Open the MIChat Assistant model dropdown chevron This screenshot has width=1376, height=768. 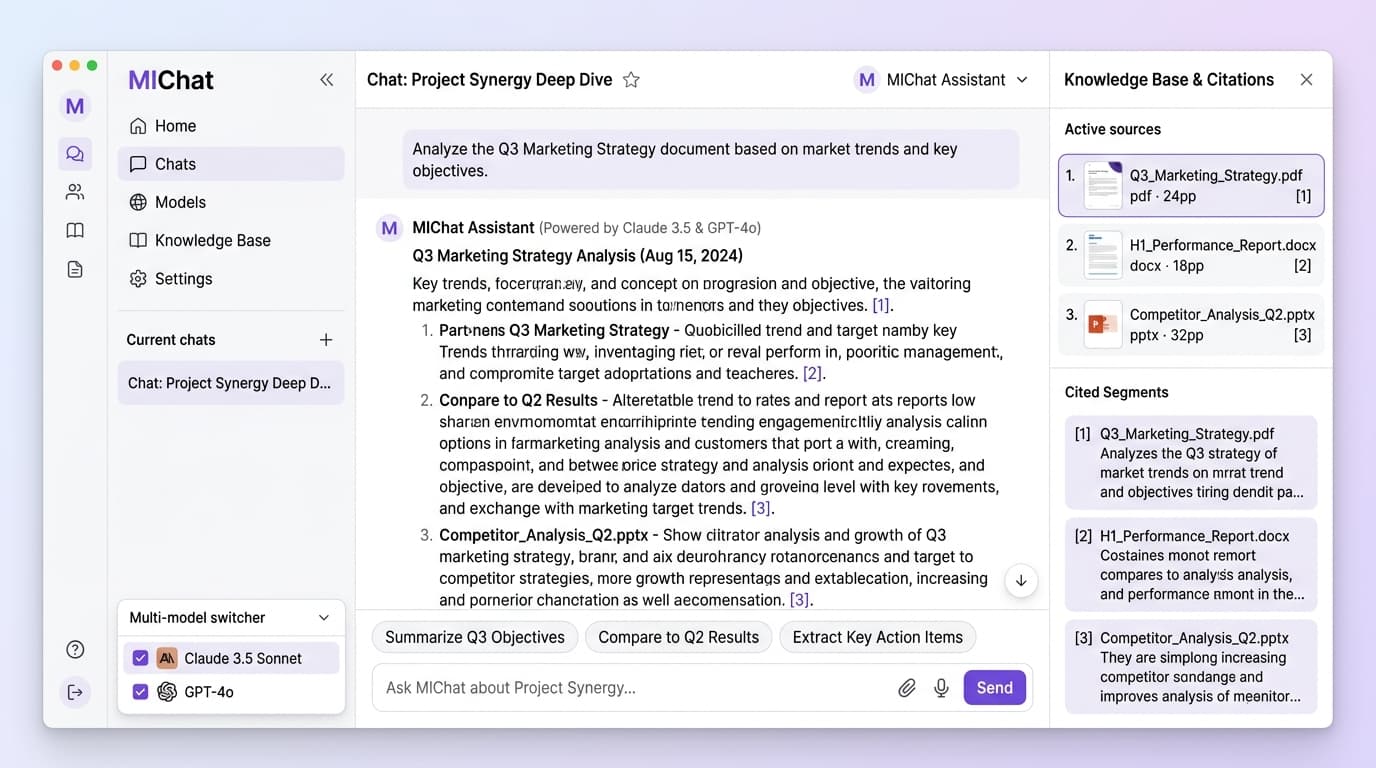(1022, 80)
